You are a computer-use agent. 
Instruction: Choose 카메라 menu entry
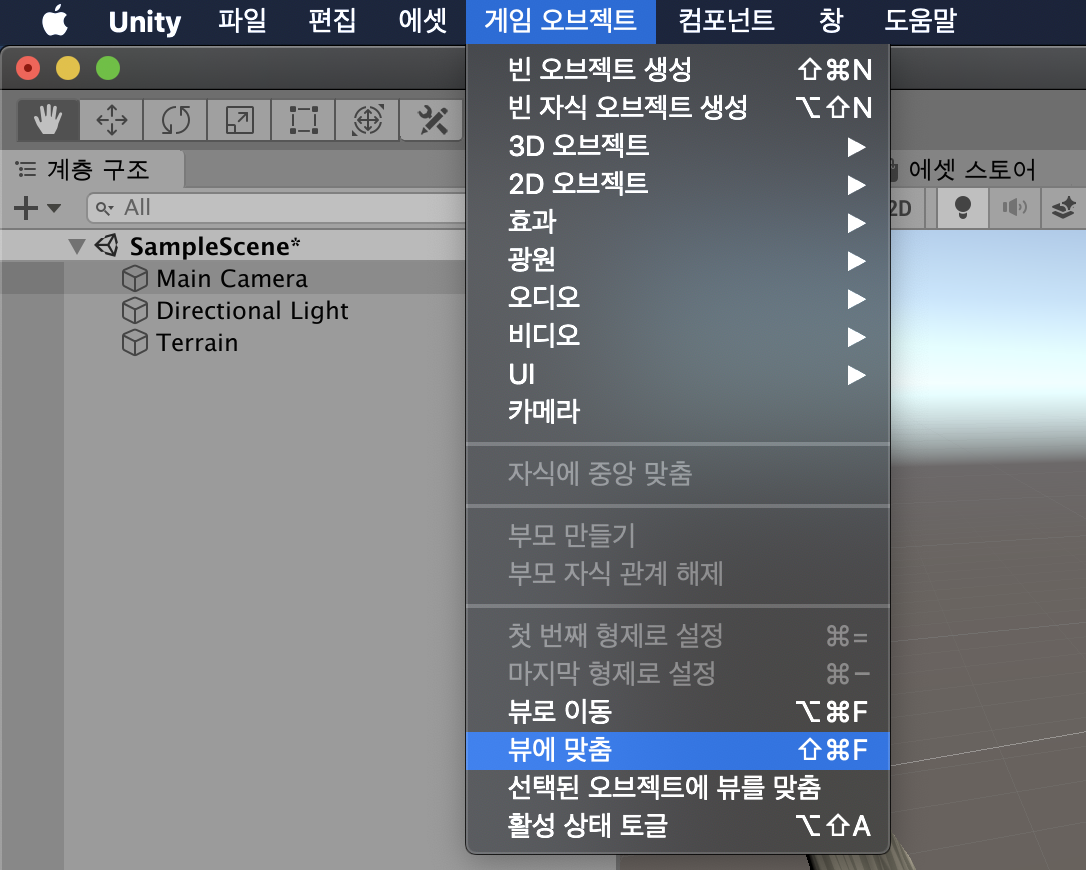[677, 411]
